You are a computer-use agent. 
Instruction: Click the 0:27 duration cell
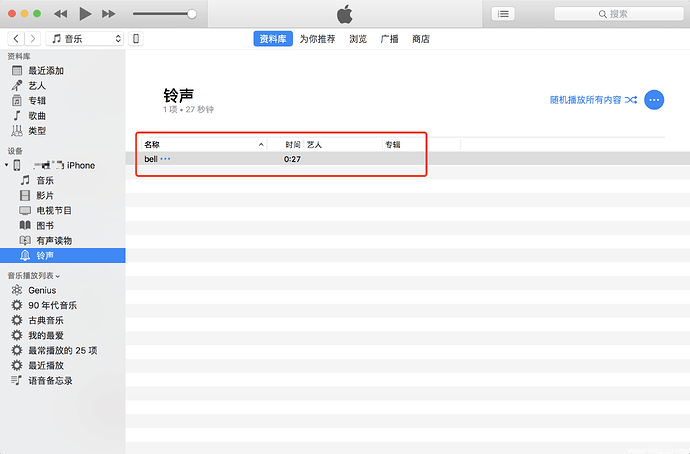click(x=292, y=159)
